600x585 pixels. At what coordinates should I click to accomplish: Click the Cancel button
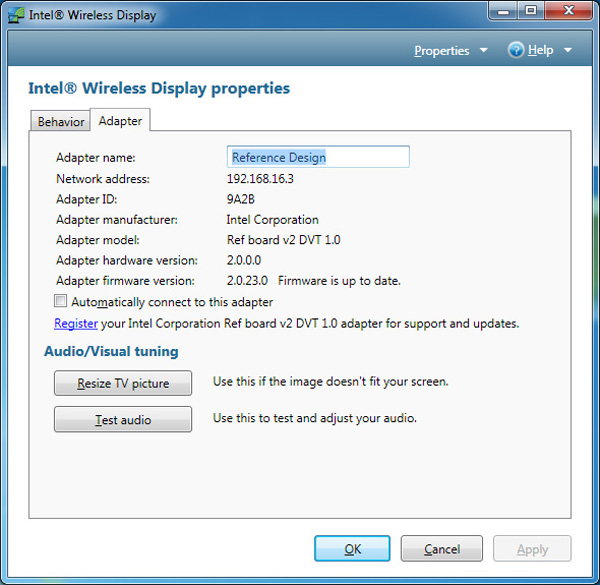(x=442, y=549)
